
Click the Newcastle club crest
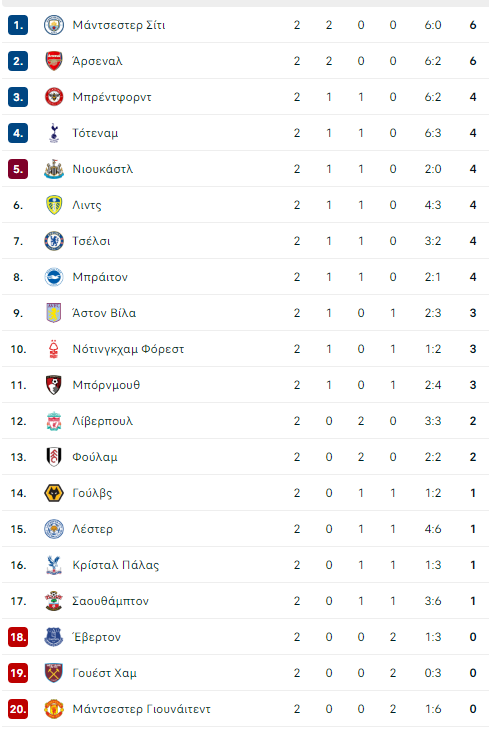point(54,169)
